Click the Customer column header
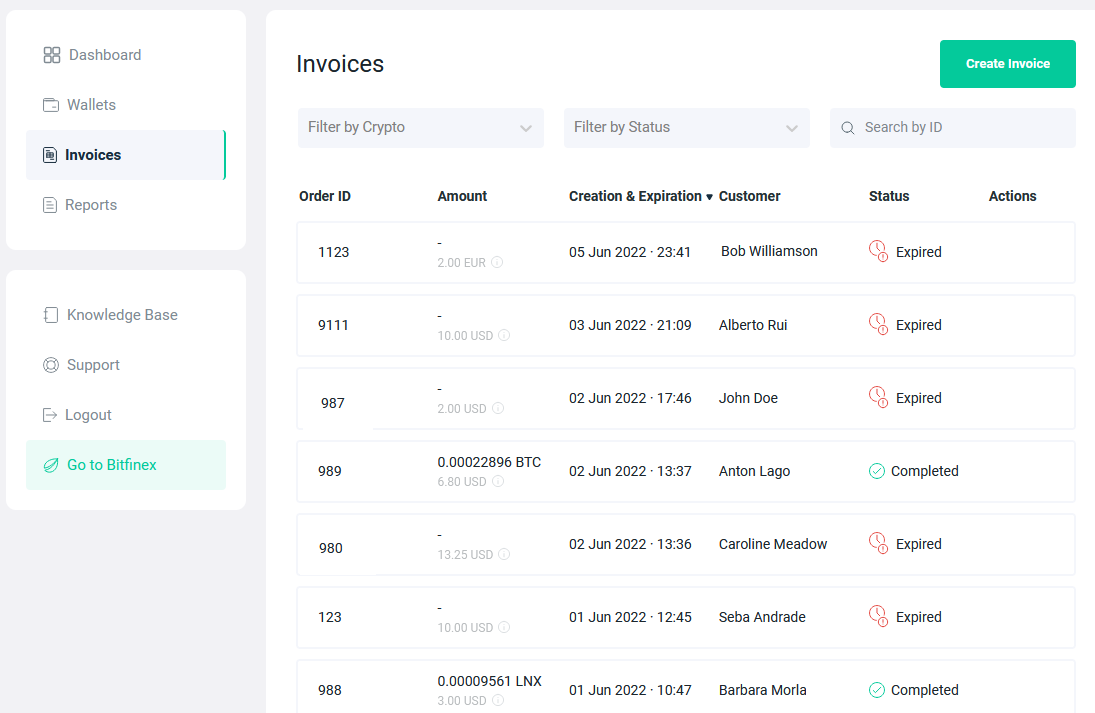 pyautogui.click(x=749, y=196)
